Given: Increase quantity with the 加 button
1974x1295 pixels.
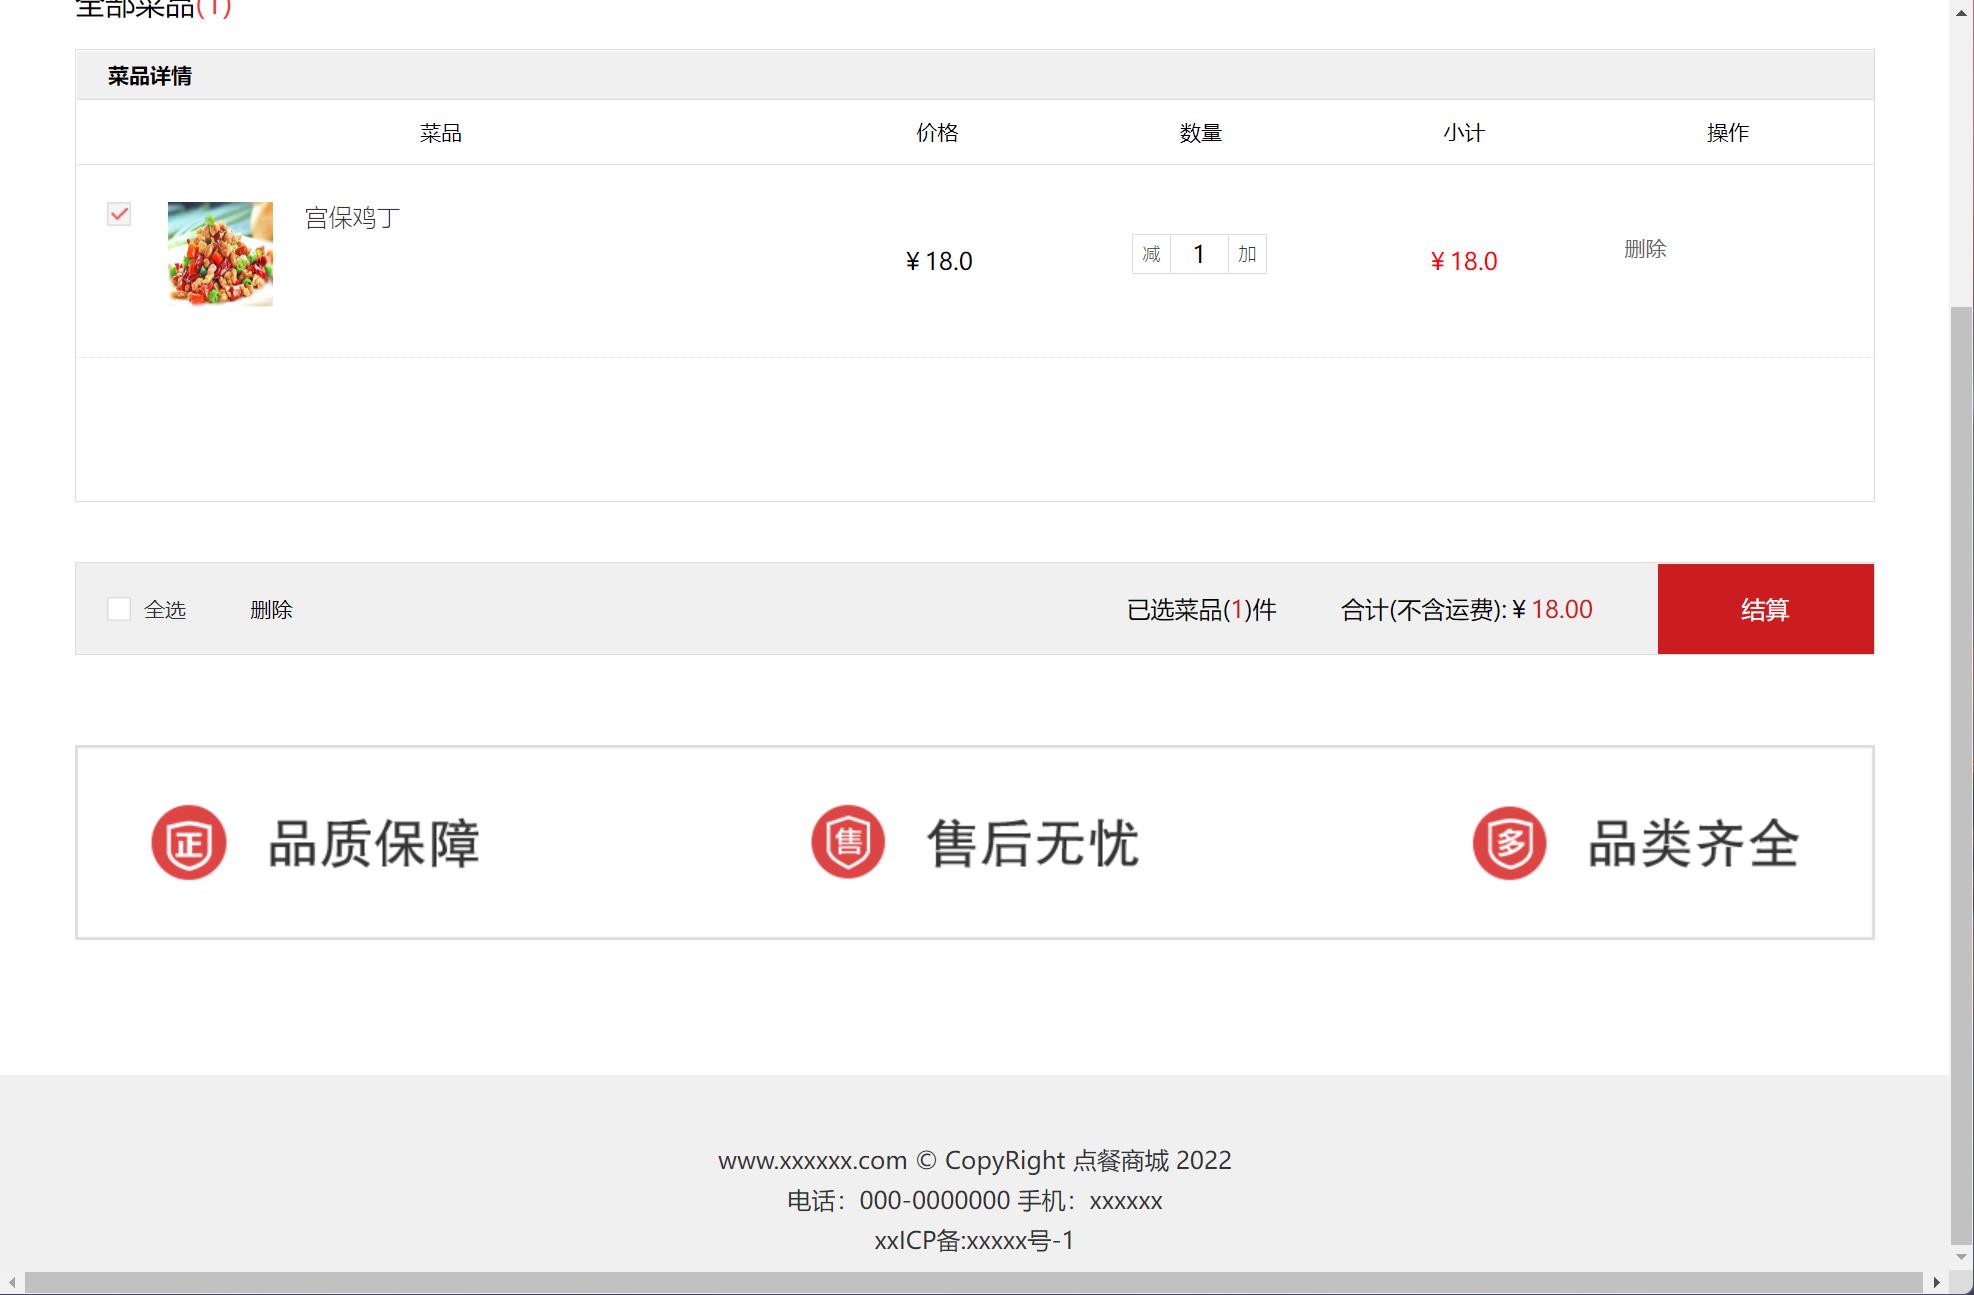Looking at the screenshot, I should tap(1247, 254).
